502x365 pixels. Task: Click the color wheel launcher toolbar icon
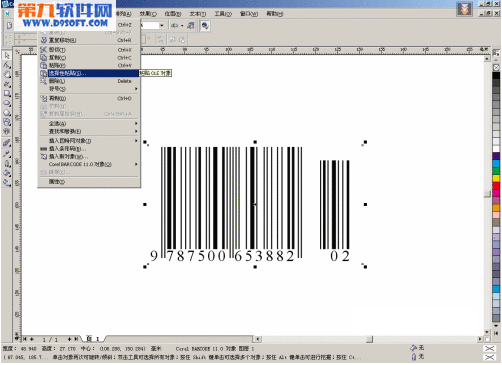pyautogui.click(x=205, y=26)
